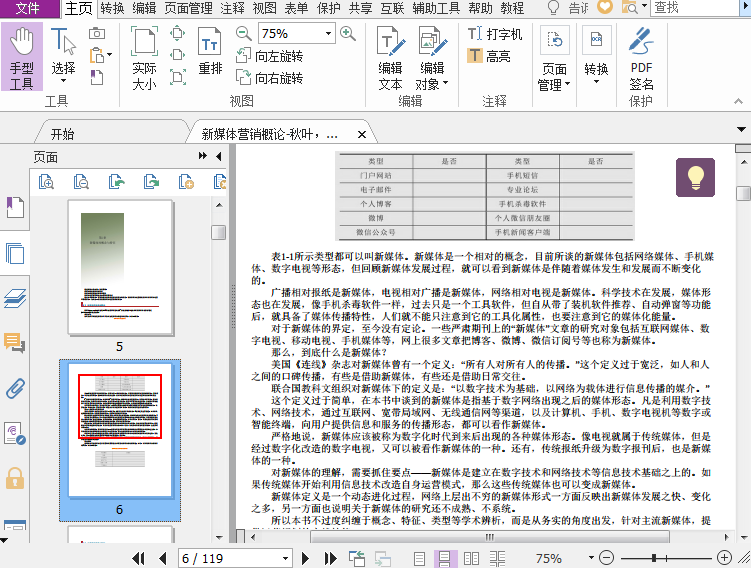This screenshot has height=568, width=751.
Task: Open the Clipboard paste icon
Action: tap(97, 55)
